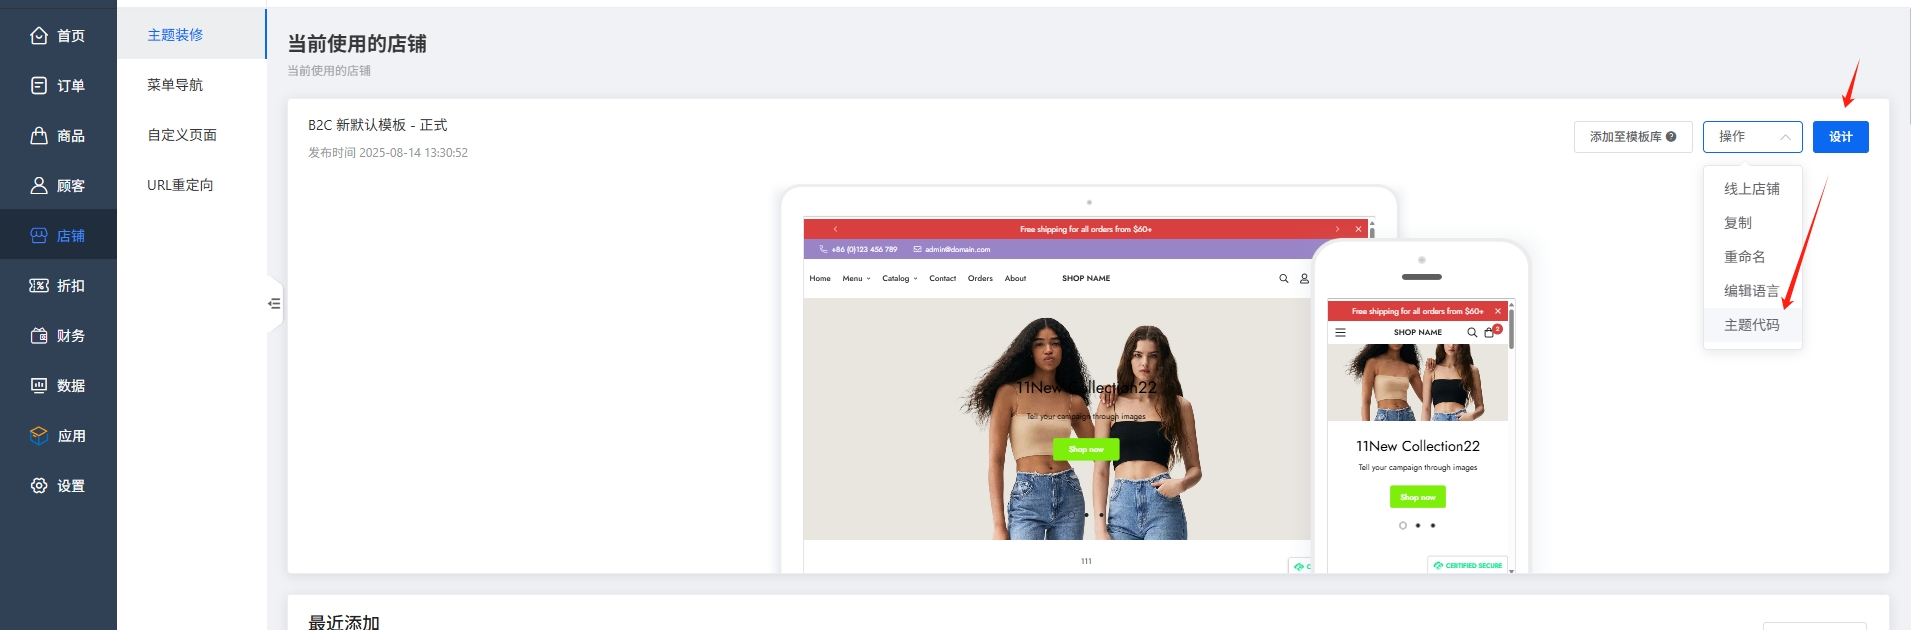Viewport: 1911px width, 630px height.
Task: Open the 首页 home icon in sidebar
Action: [39, 36]
